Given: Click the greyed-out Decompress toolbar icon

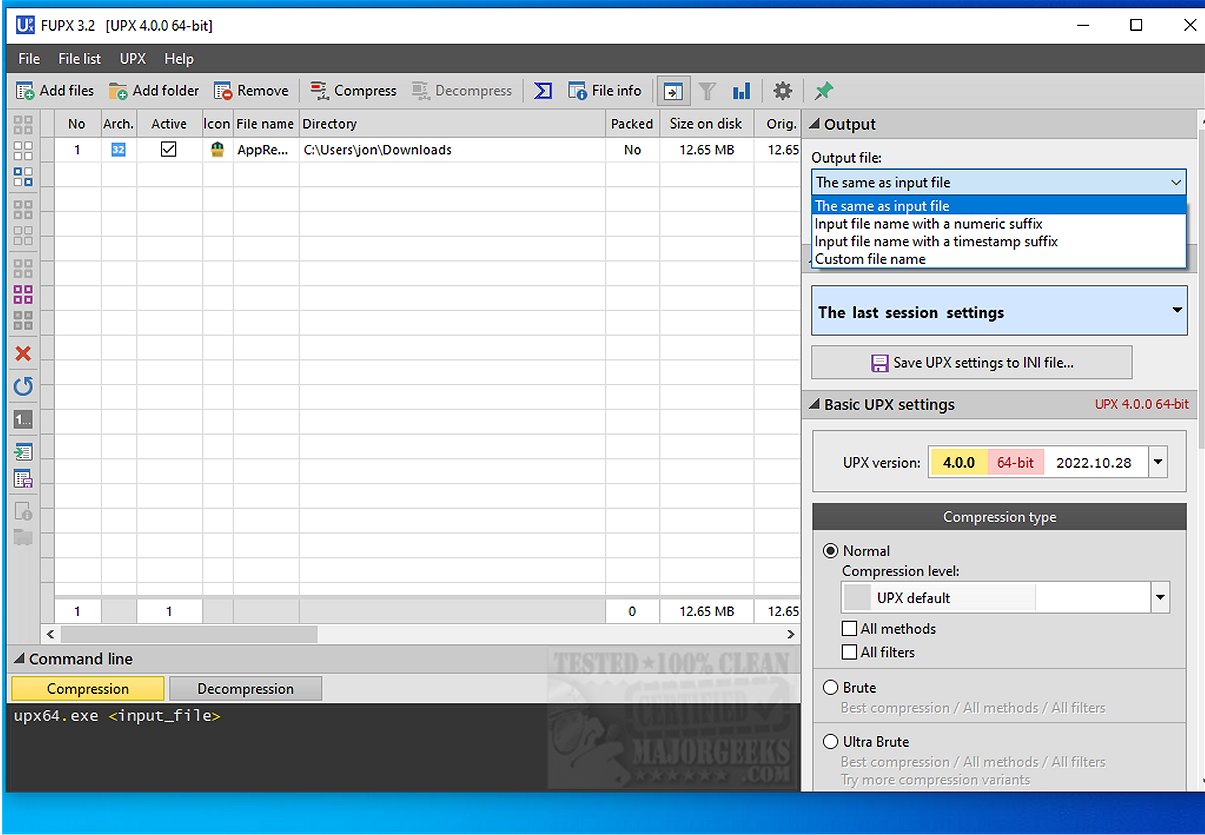Looking at the screenshot, I should (420, 91).
